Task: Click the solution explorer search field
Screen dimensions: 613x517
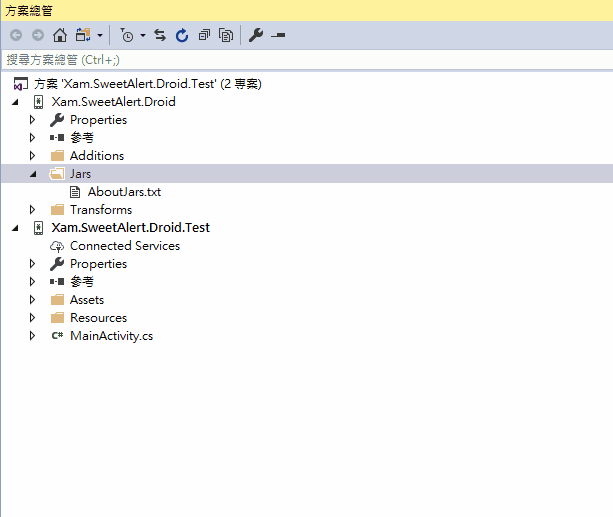Action: (x=307, y=60)
